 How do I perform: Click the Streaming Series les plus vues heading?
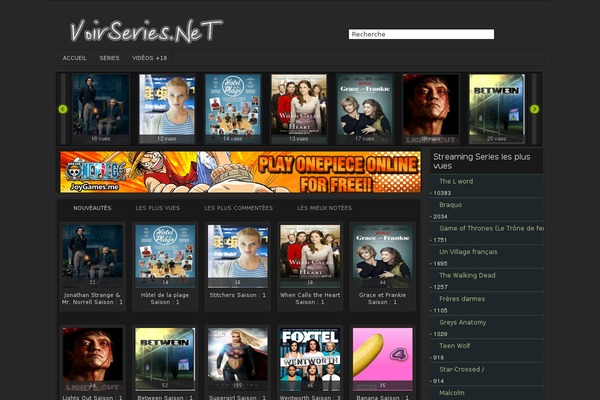[x=482, y=161]
